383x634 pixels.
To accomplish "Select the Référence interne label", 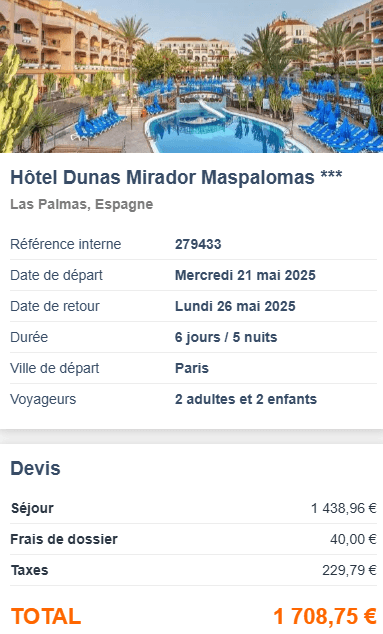I will pos(66,244).
